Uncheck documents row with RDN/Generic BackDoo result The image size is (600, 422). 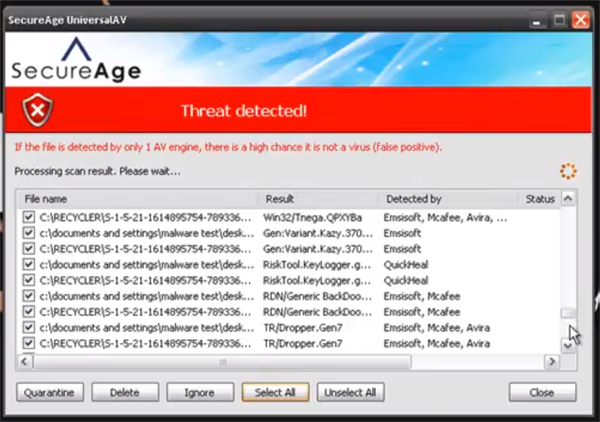pos(29,296)
